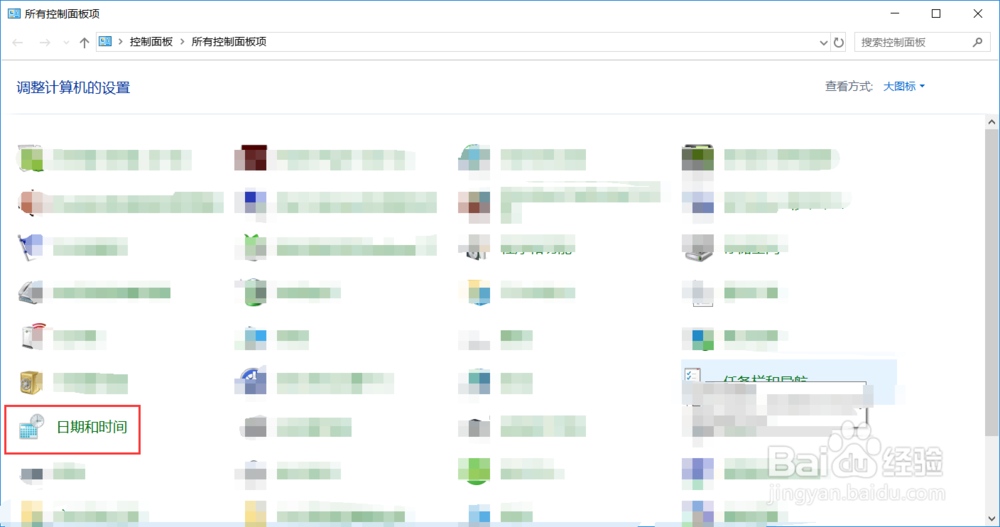Click the calendar clock icon beside 日期和时间

[x=31, y=427]
